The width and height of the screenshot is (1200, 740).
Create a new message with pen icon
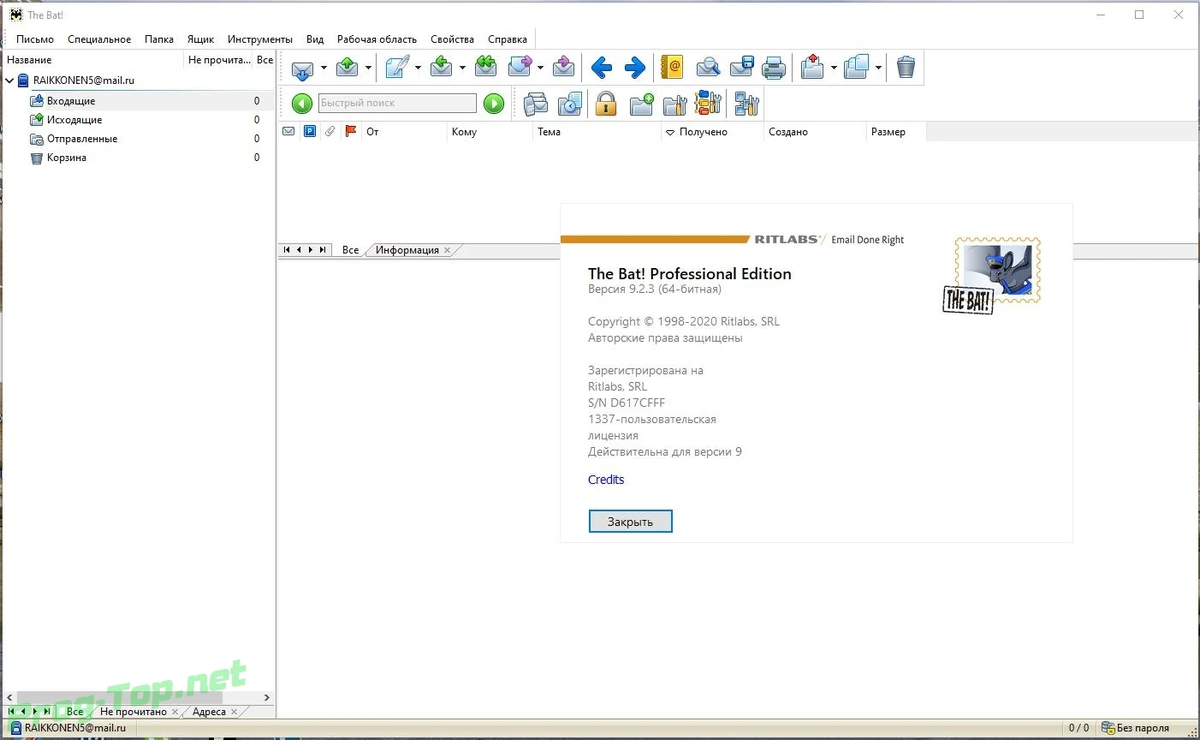coord(397,68)
